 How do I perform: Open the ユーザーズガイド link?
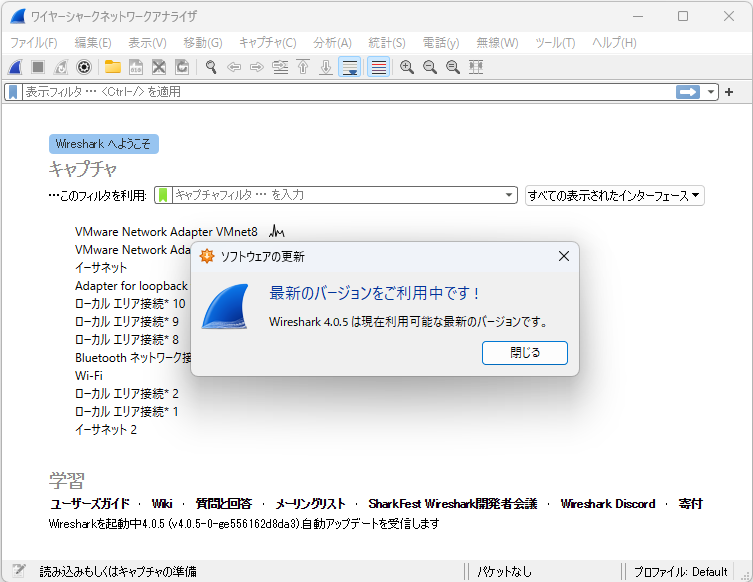(x=90, y=504)
